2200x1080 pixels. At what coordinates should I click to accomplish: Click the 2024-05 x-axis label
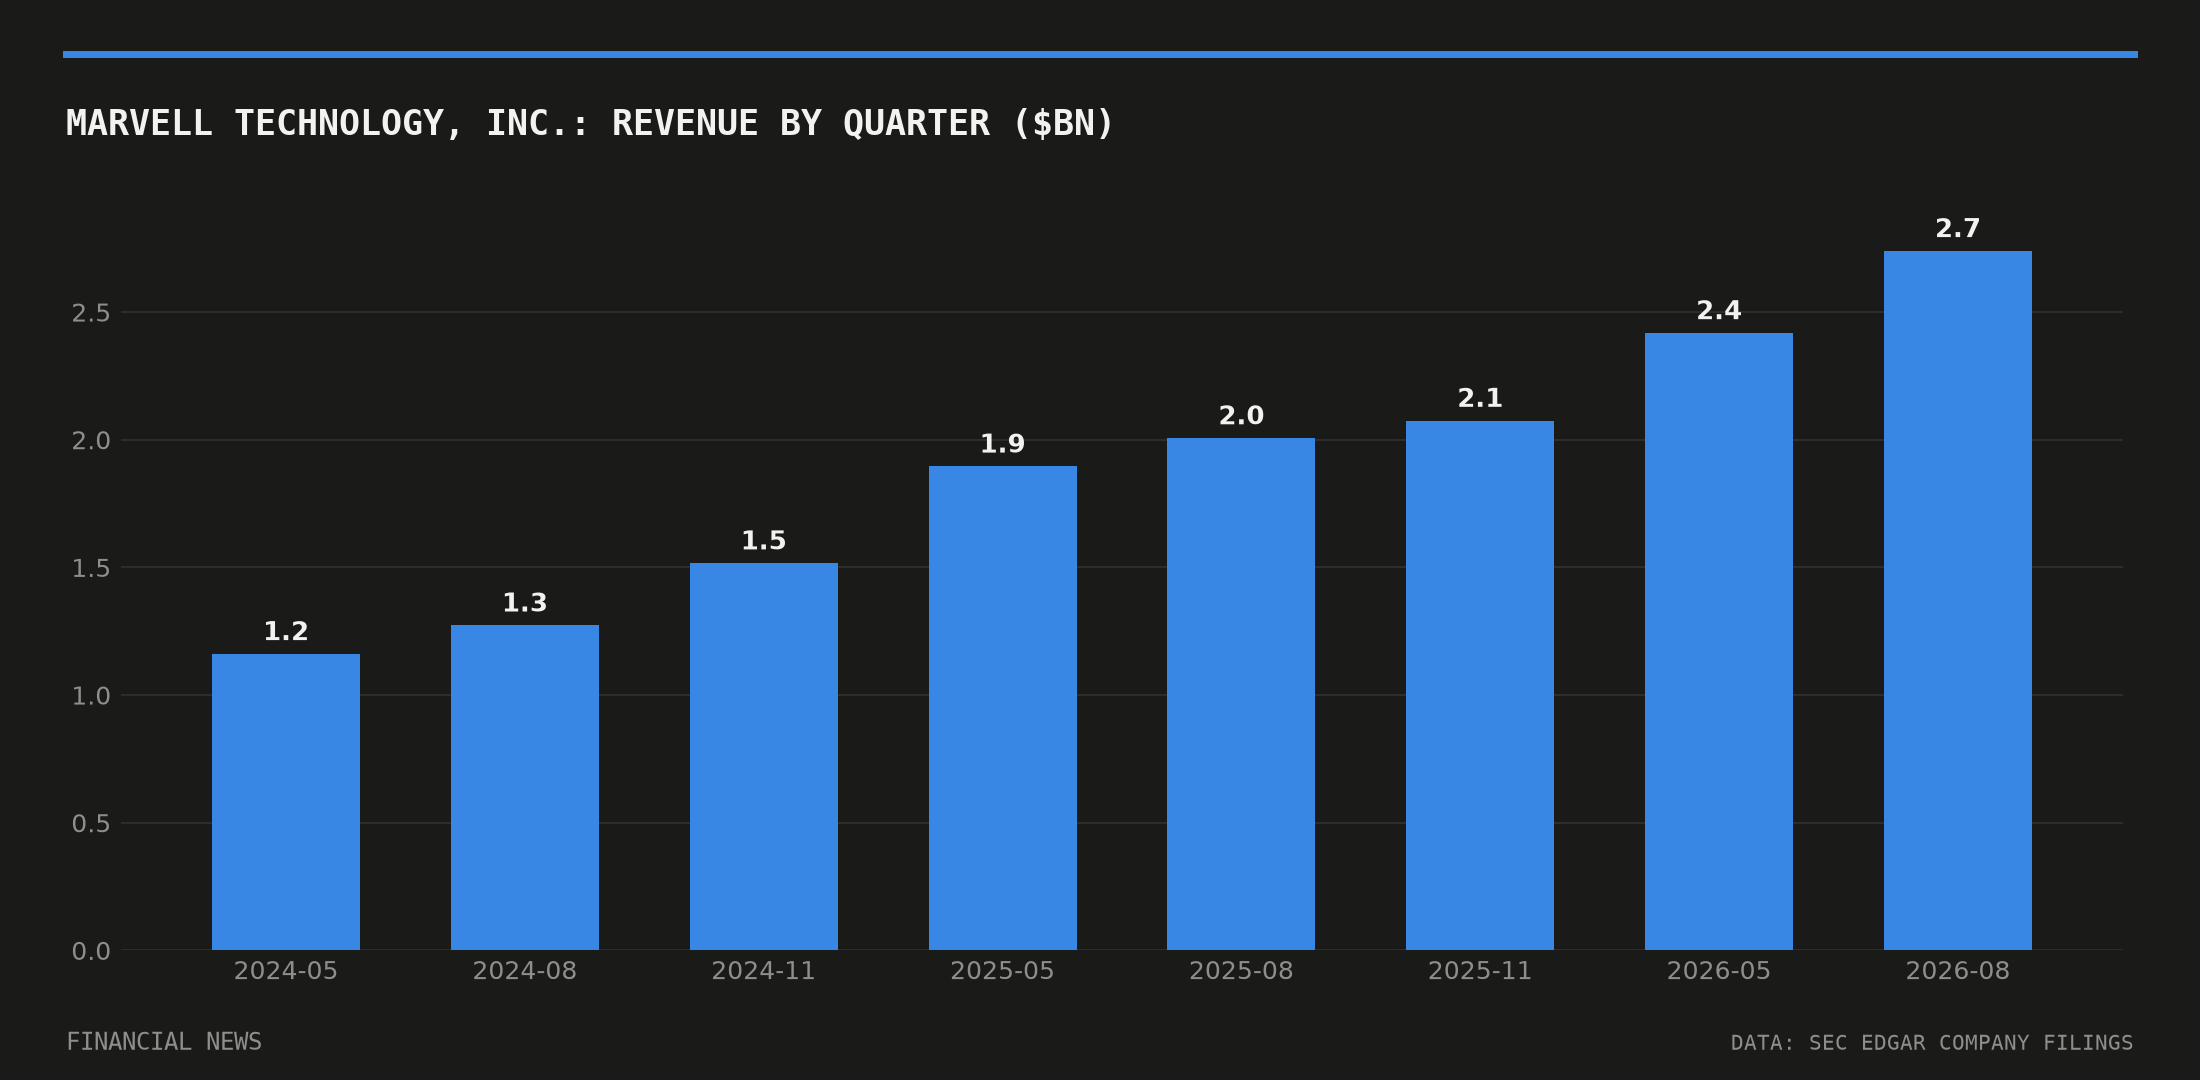tap(286, 971)
